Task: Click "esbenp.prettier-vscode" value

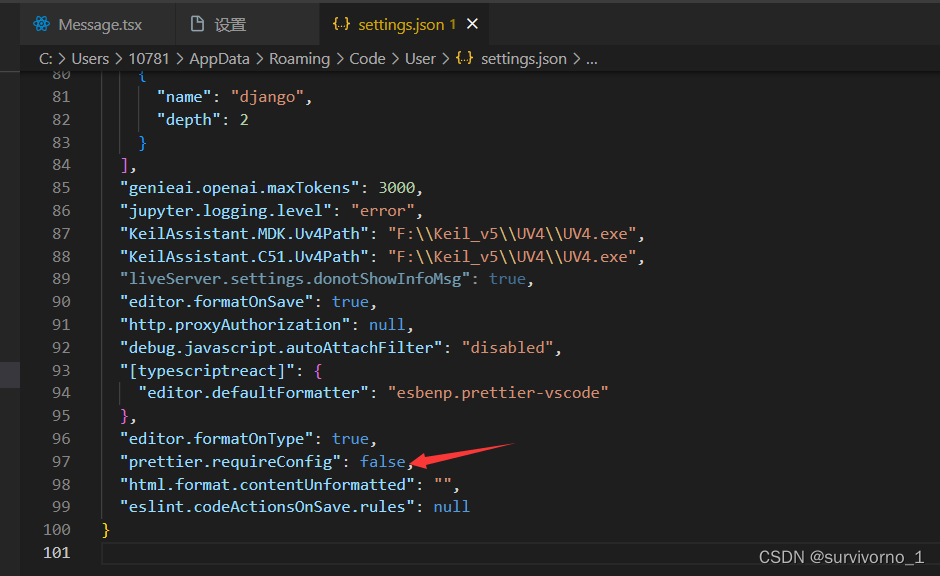Action: [498, 393]
